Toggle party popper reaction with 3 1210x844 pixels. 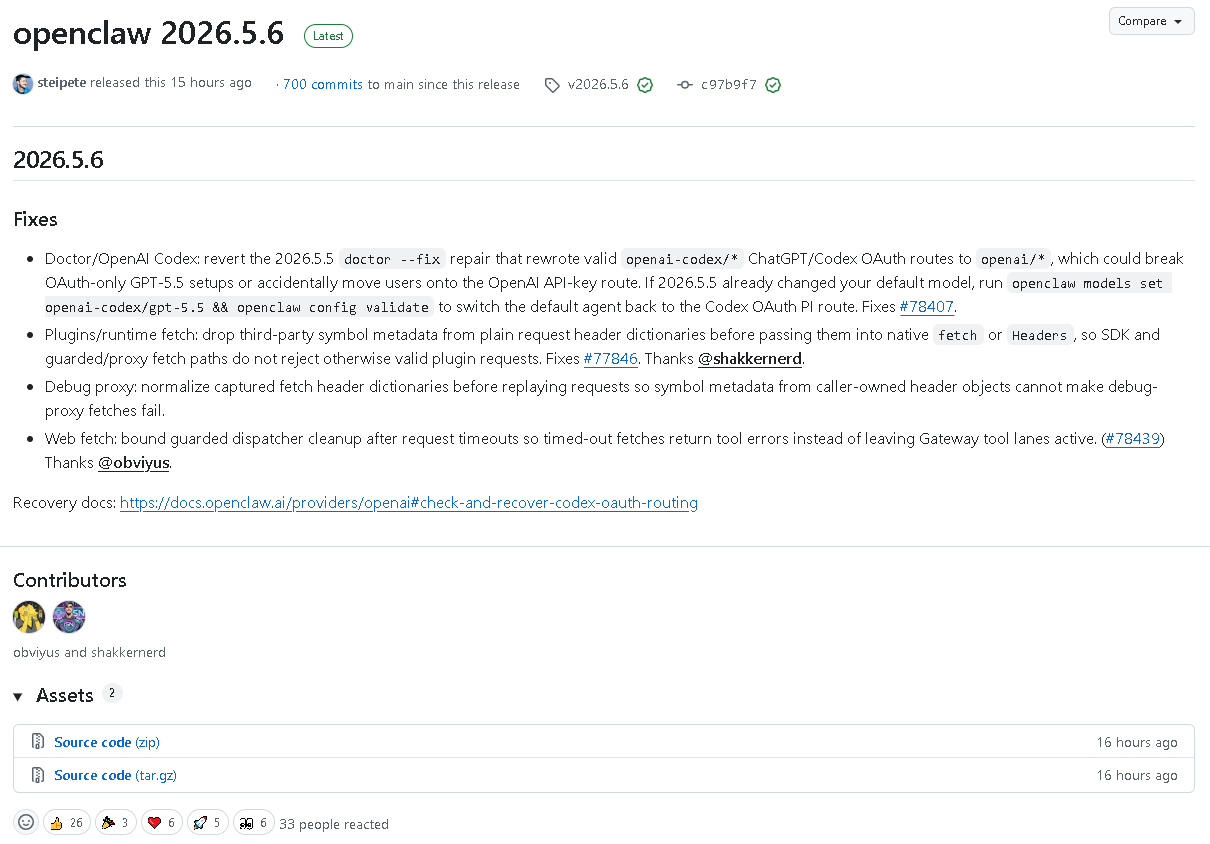coord(116,822)
